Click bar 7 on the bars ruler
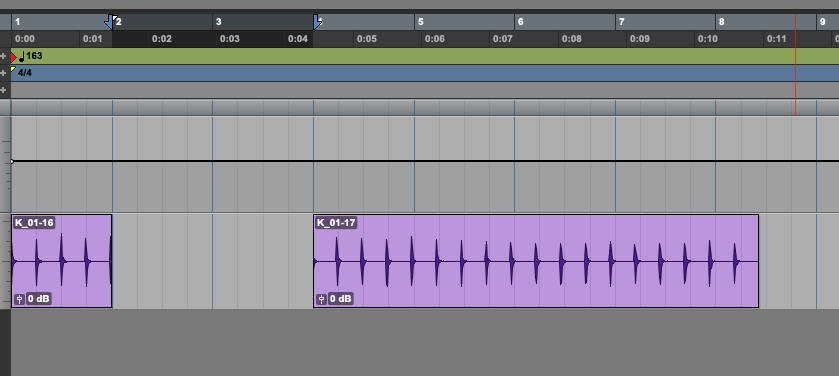Image resolution: width=839 pixels, height=376 pixels. (621, 22)
